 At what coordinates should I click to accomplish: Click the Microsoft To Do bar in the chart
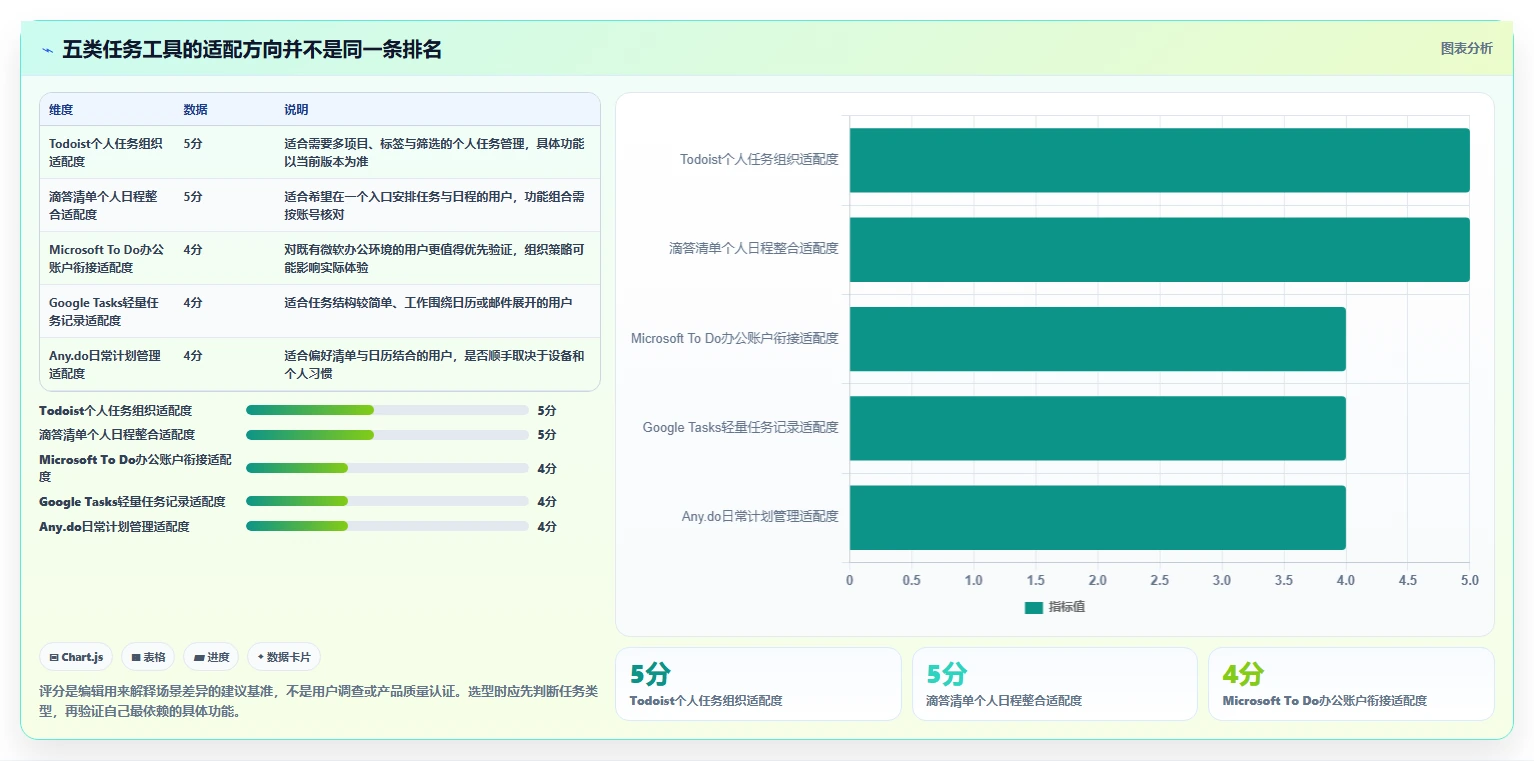1098,339
